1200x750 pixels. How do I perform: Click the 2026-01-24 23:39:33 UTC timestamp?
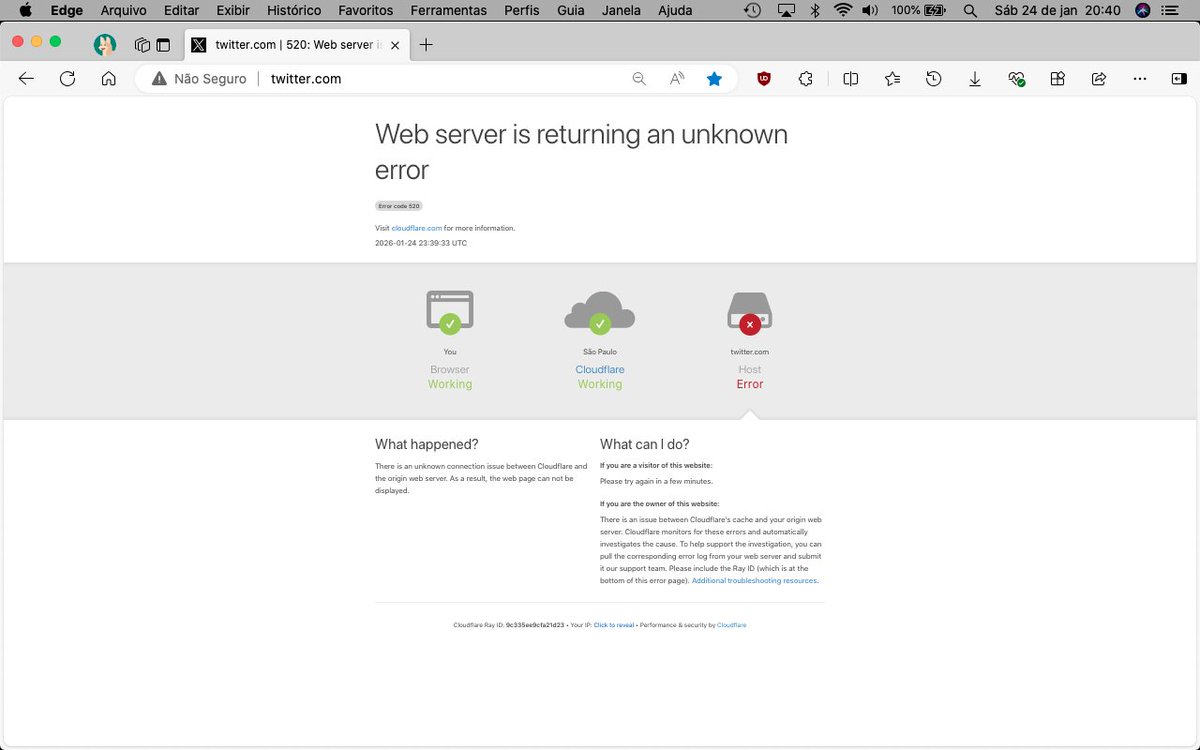coord(421,243)
